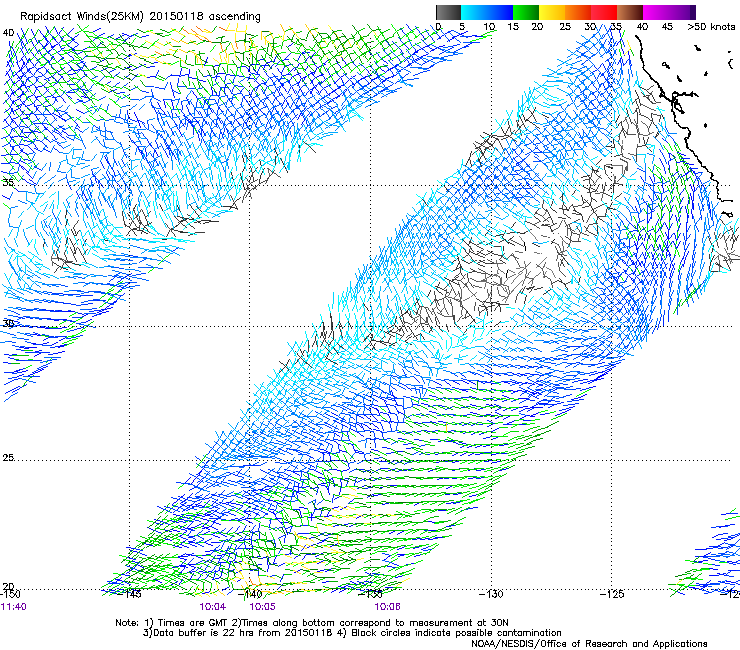Click the legend's '20' knots label
The image size is (740, 650).
tap(537, 27)
